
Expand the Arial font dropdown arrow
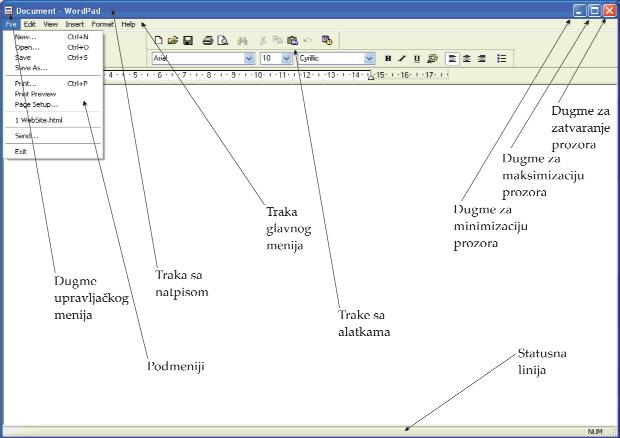[249, 59]
